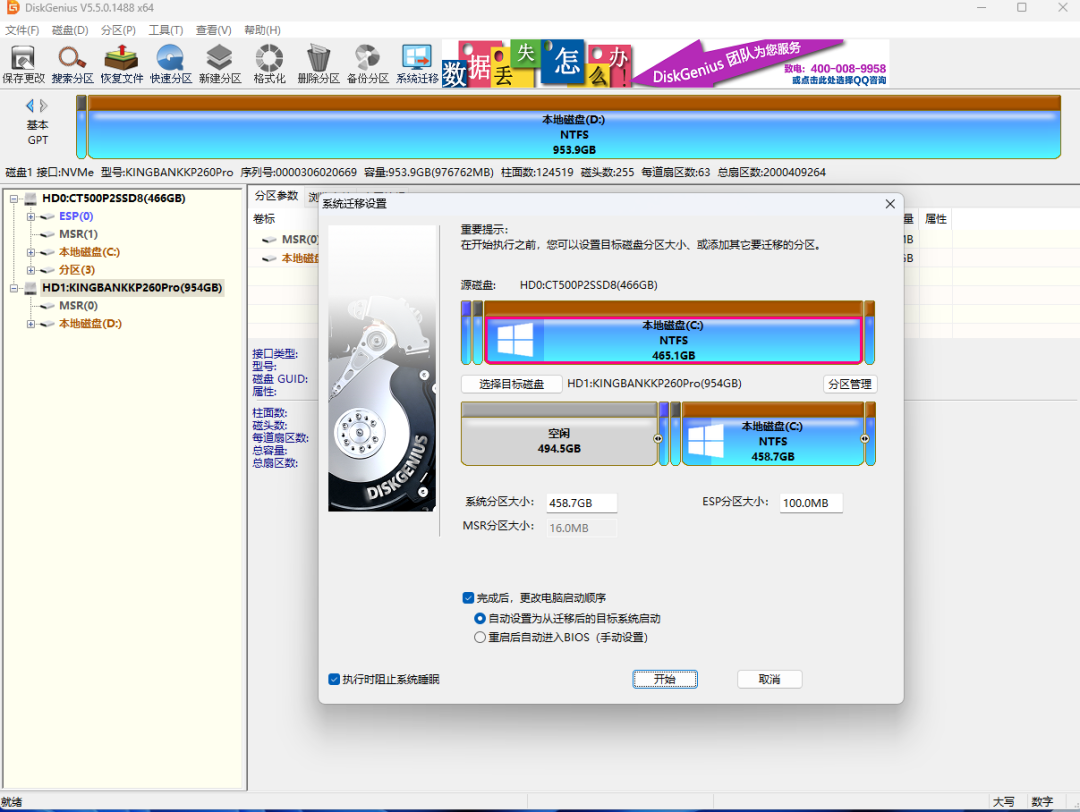Screen dimensions: 1080x812
Task: Click the 选择目标磁盘 button
Action: pyautogui.click(x=511, y=384)
